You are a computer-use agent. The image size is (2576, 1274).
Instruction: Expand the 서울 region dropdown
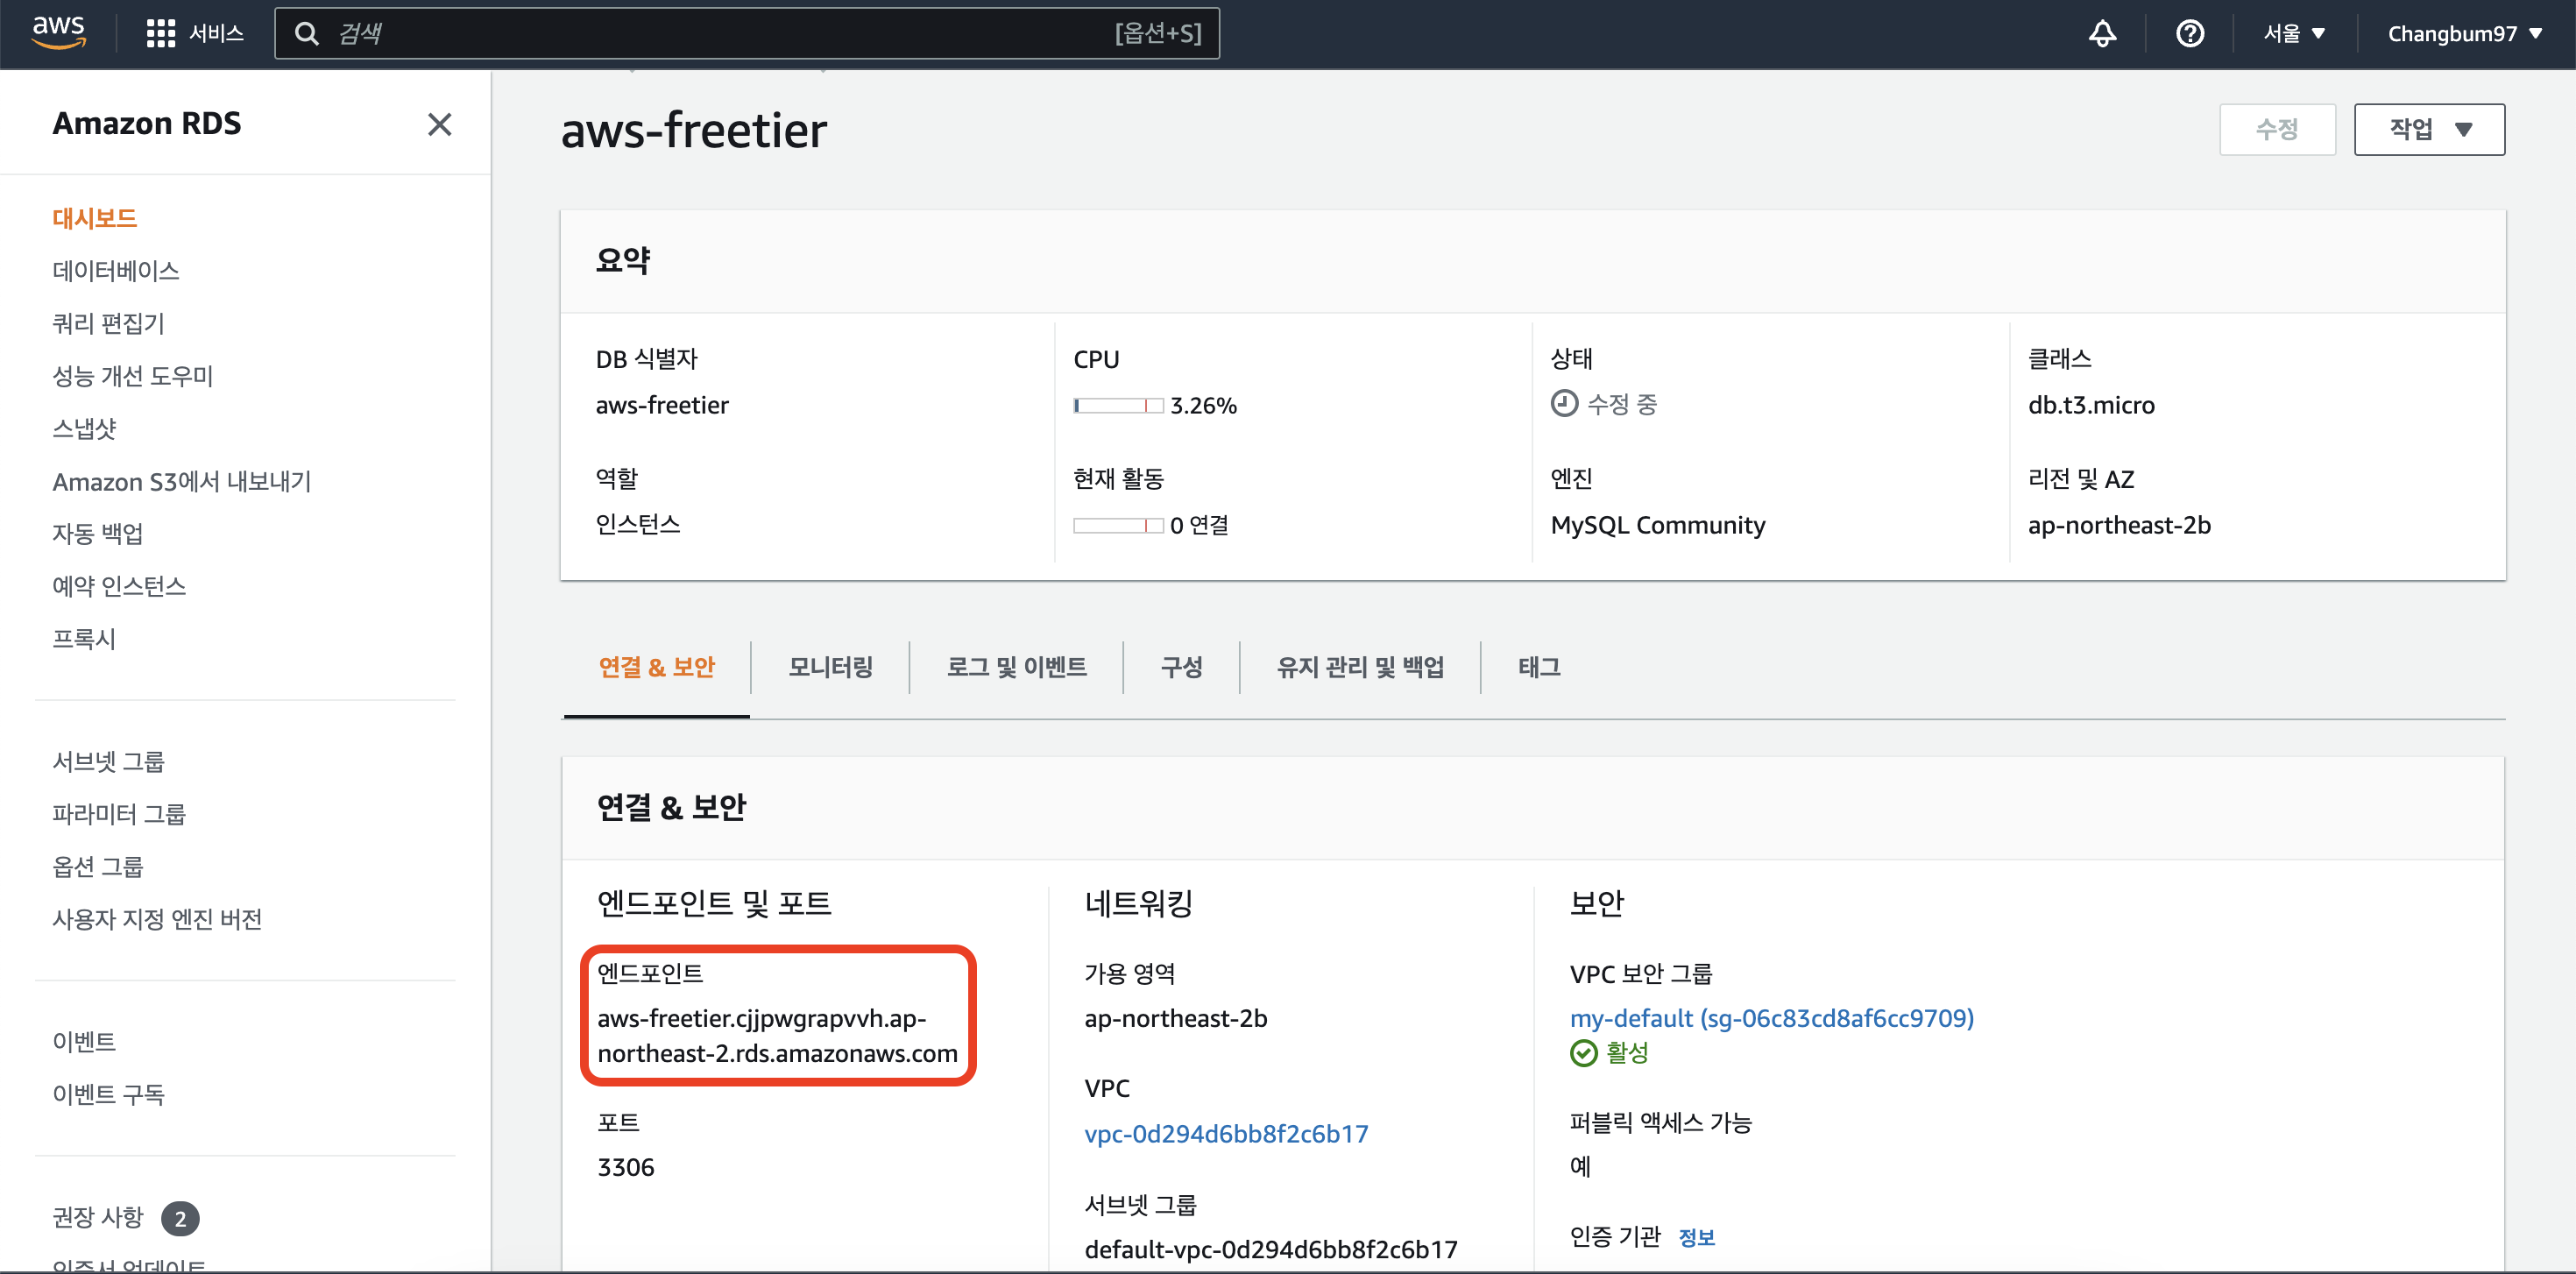(2294, 33)
